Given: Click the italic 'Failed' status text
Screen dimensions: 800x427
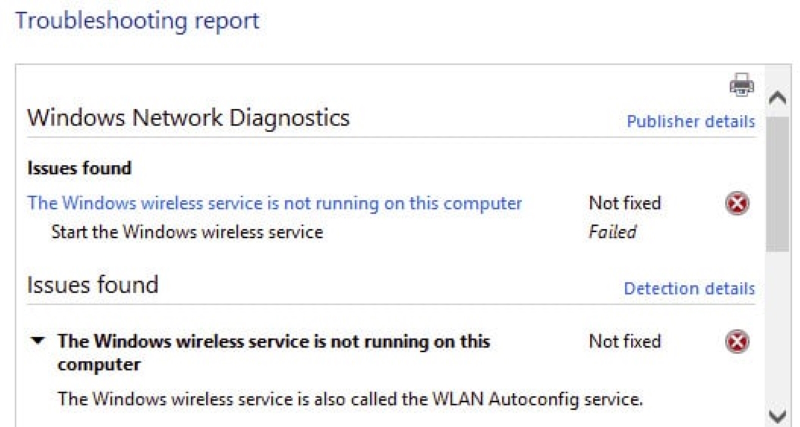Looking at the screenshot, I should coord(612,232).
